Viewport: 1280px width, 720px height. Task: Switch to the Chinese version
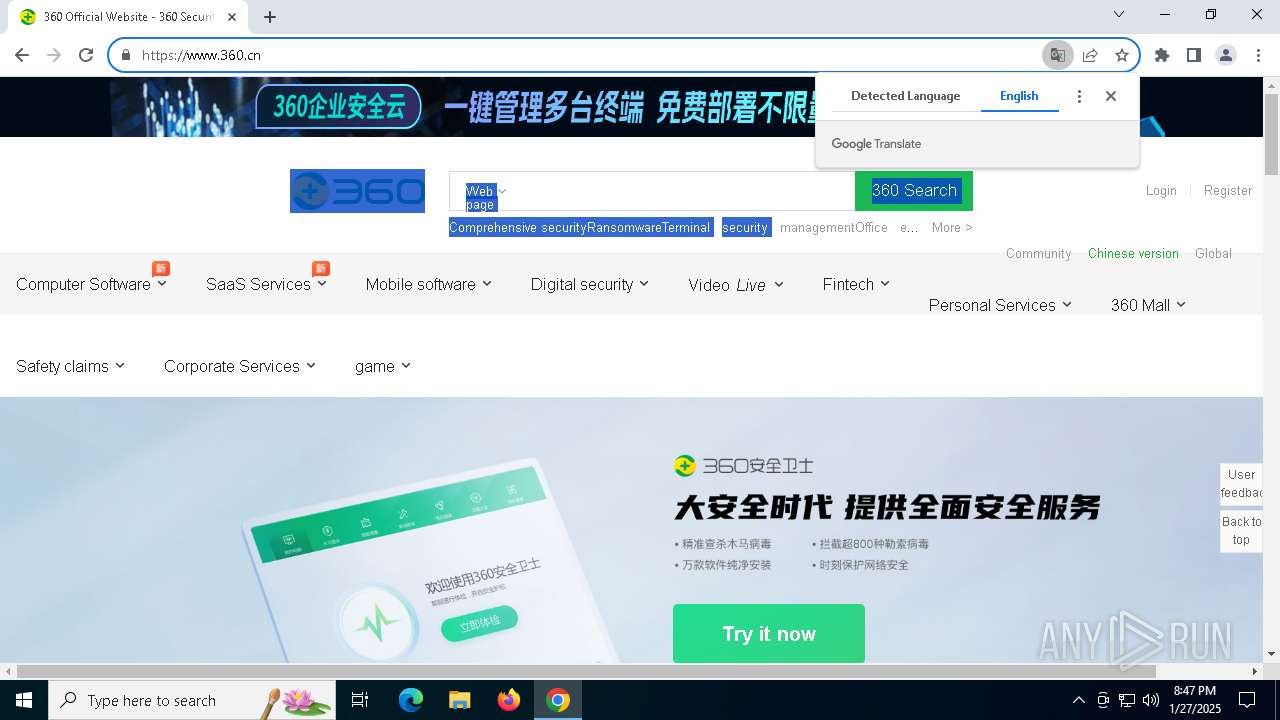click(x=1133, y=253)
